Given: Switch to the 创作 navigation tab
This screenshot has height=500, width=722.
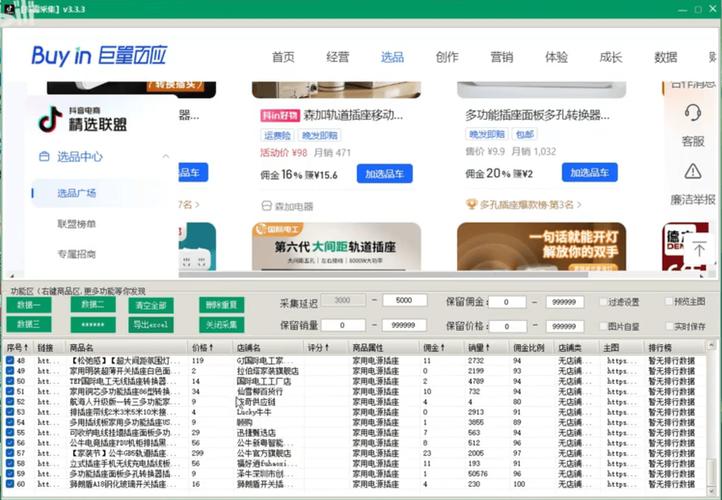Looking at the screenshot, I should click(x=447, y=57).
